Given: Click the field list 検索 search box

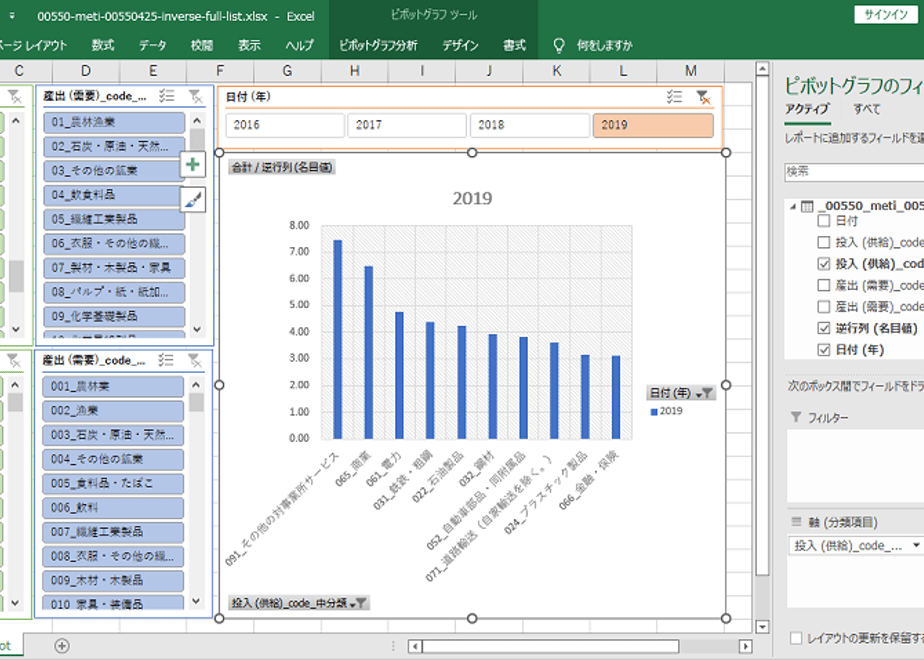Looking at the screenshot, I should pyautogui.click(x=854, y=172).
